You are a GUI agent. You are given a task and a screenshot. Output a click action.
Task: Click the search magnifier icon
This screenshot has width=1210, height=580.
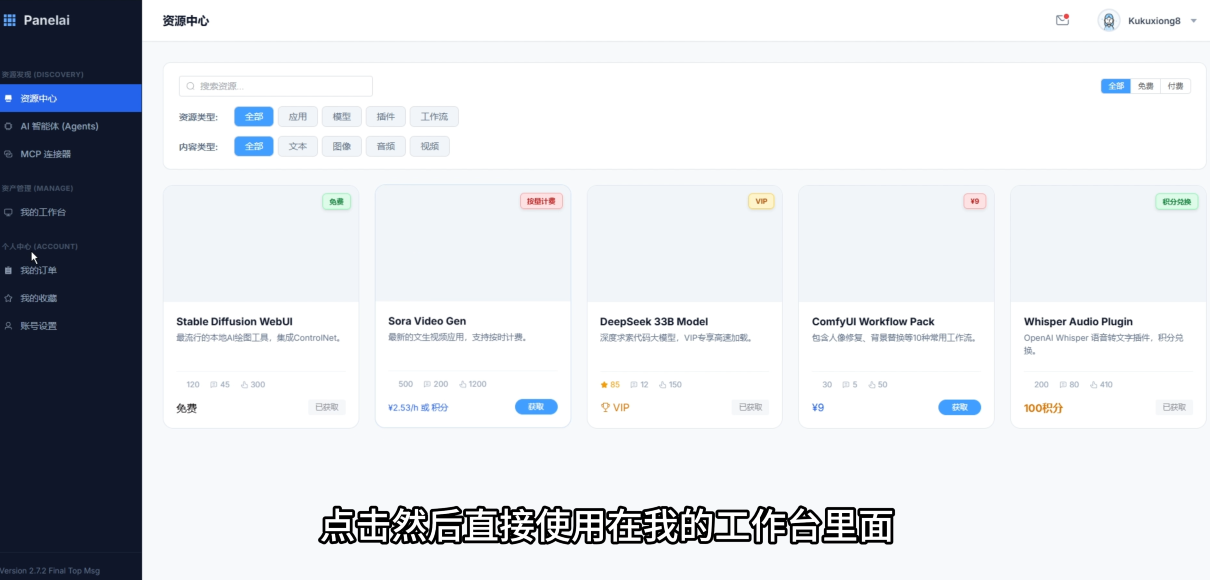pos(190,87)
